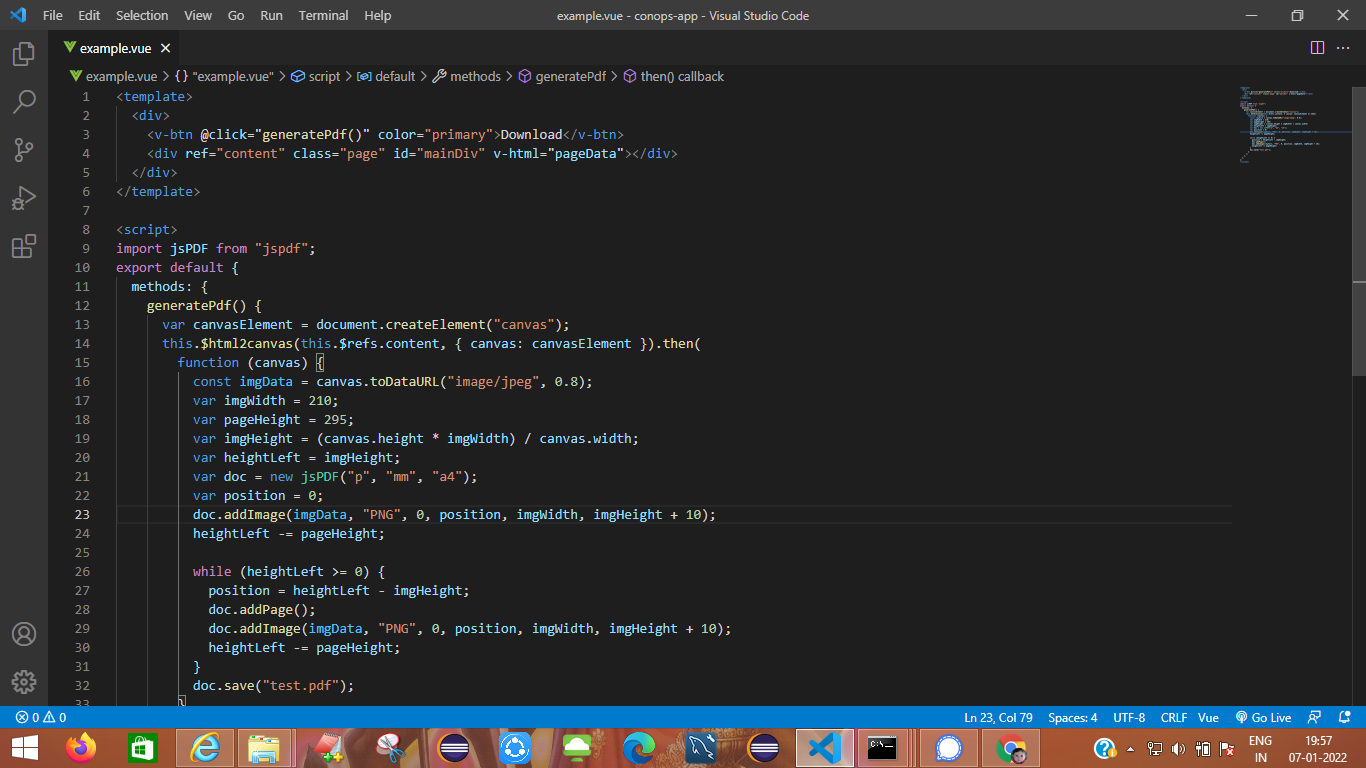Open the Terminal menu
Screen dimensions: 1366x768
(322, 15)
